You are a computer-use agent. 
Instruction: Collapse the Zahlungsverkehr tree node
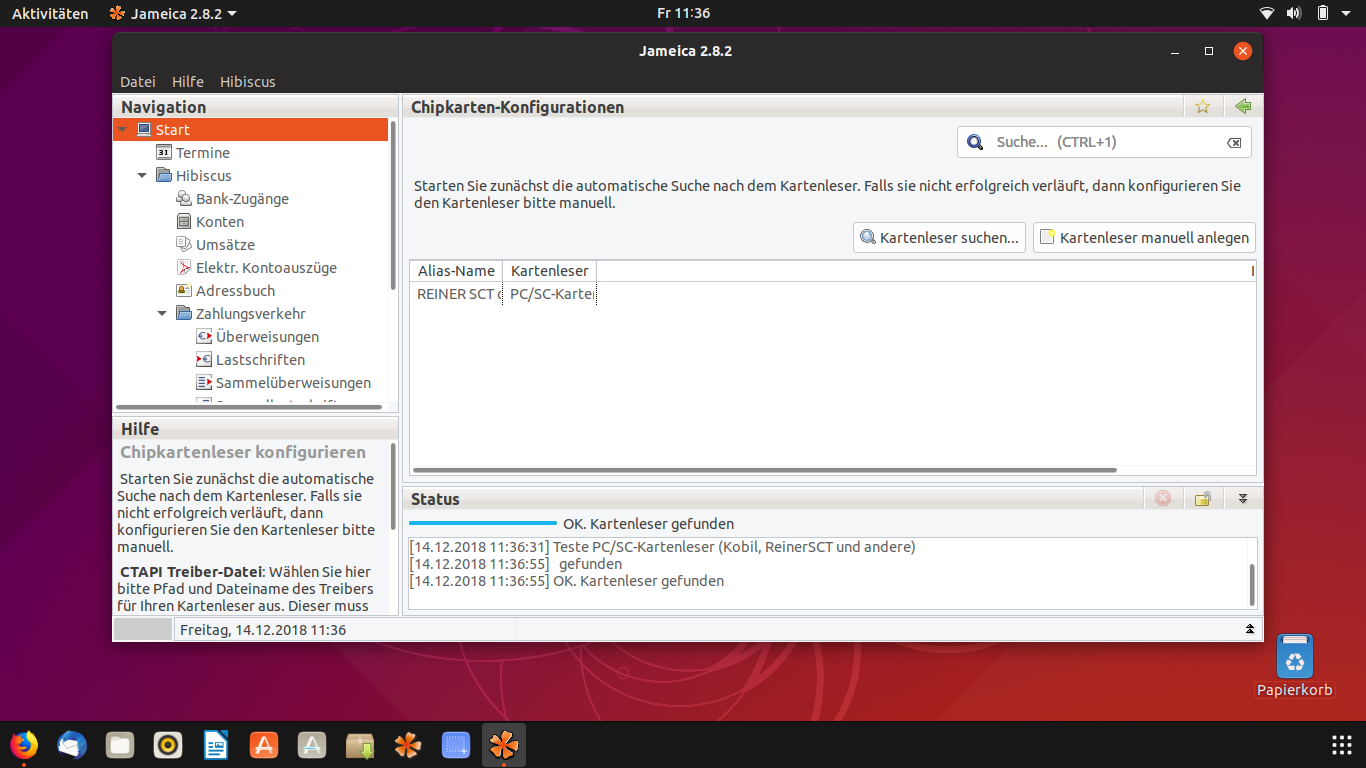point(162,314)
